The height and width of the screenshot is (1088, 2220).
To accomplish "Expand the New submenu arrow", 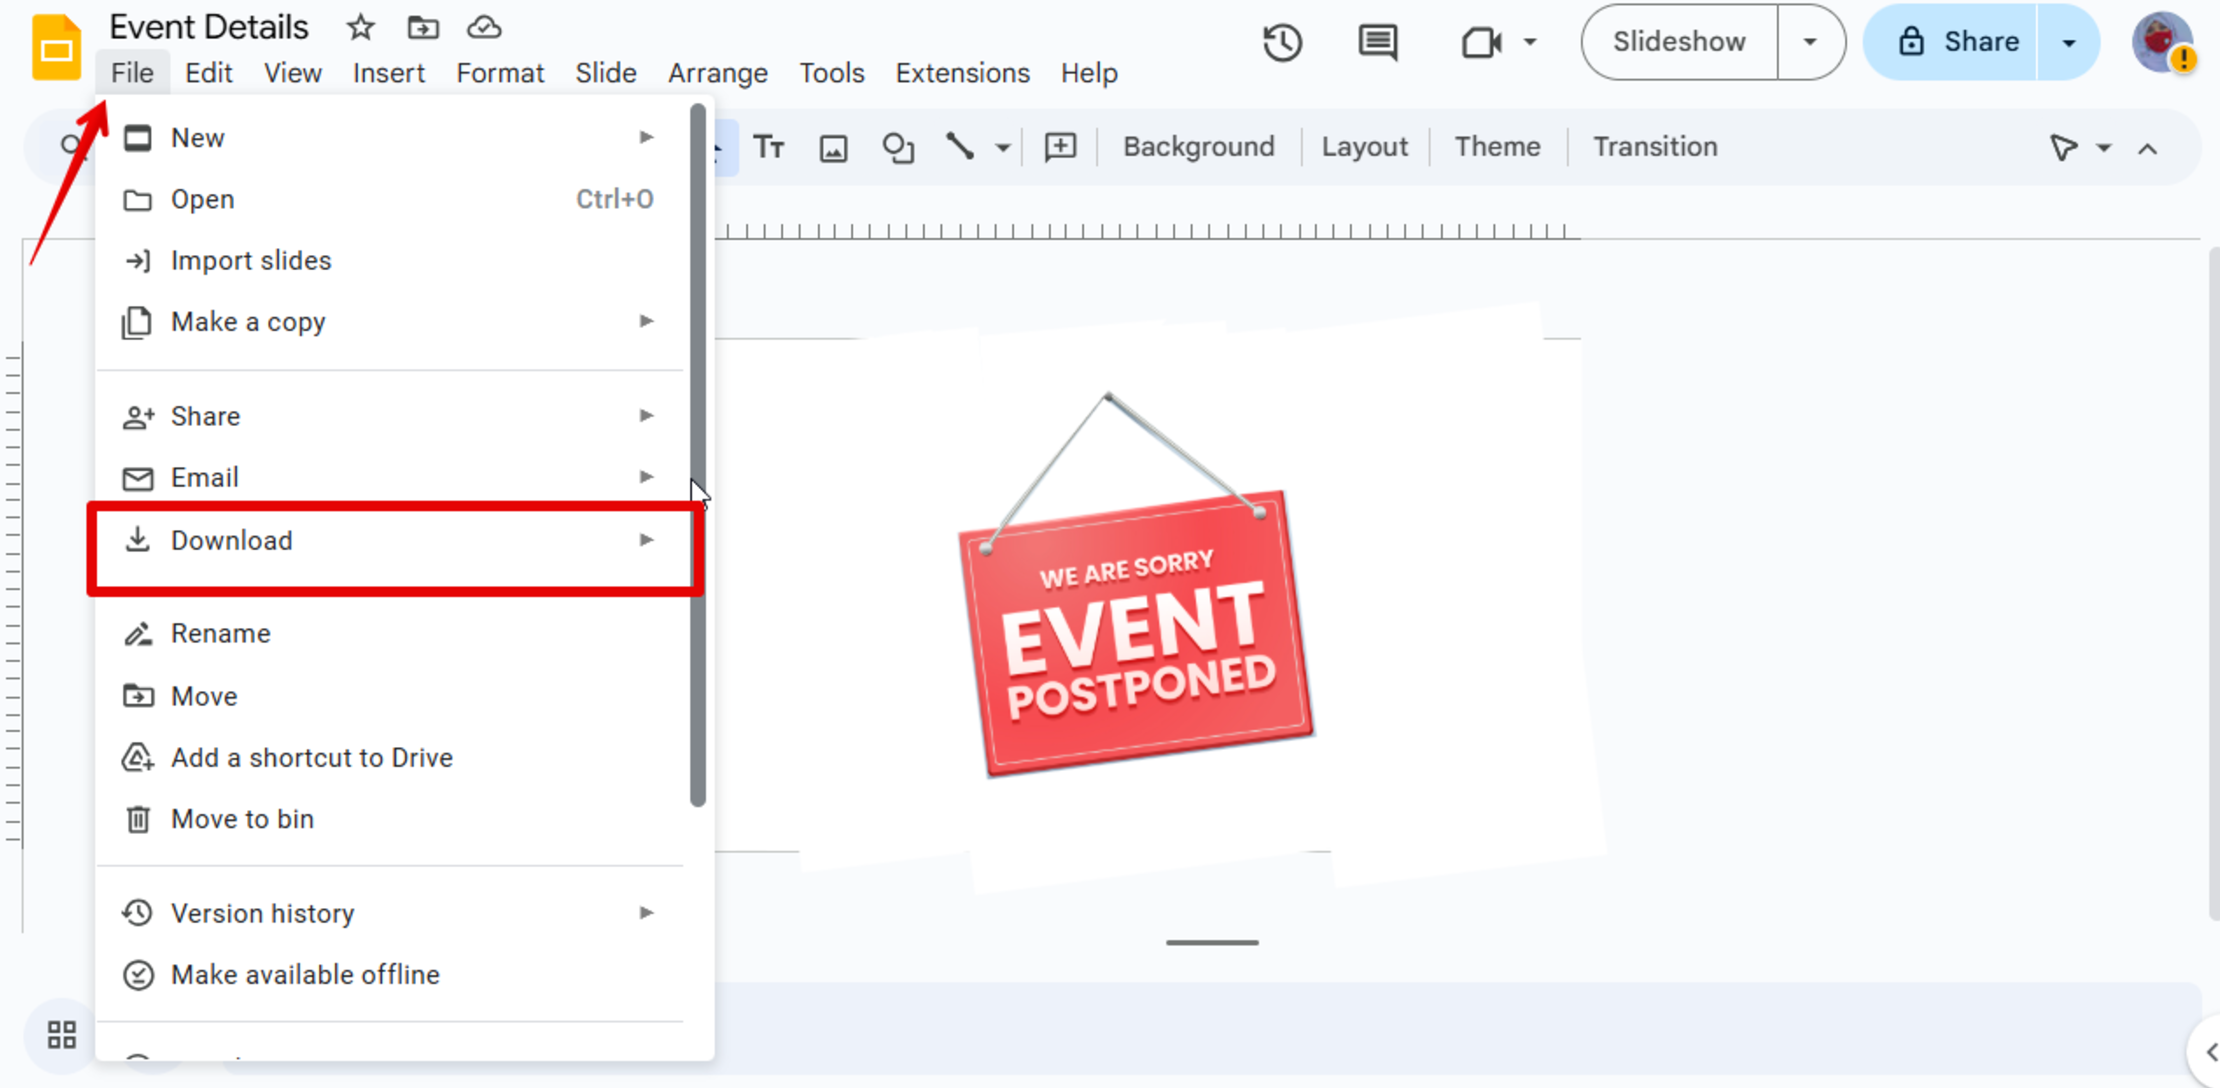I will [x=647, y=136].
